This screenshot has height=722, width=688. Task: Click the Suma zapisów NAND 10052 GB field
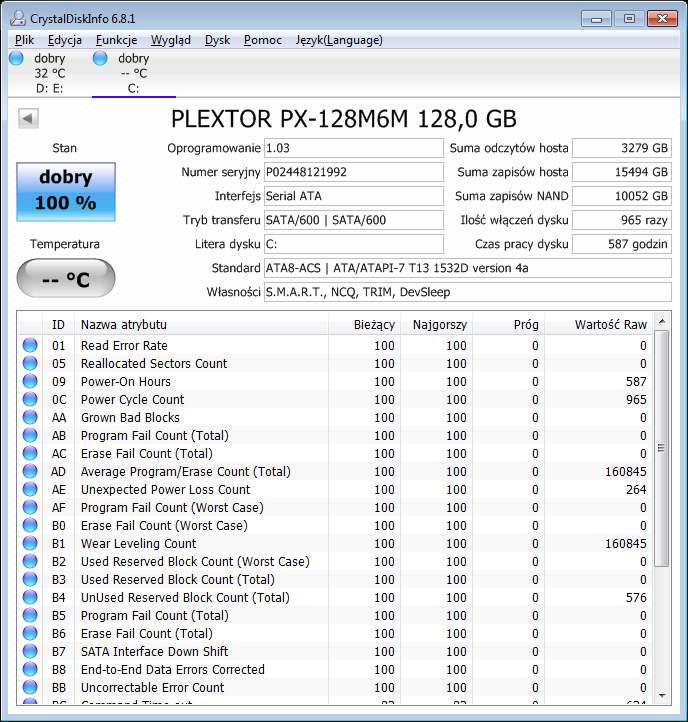point(622,196)
